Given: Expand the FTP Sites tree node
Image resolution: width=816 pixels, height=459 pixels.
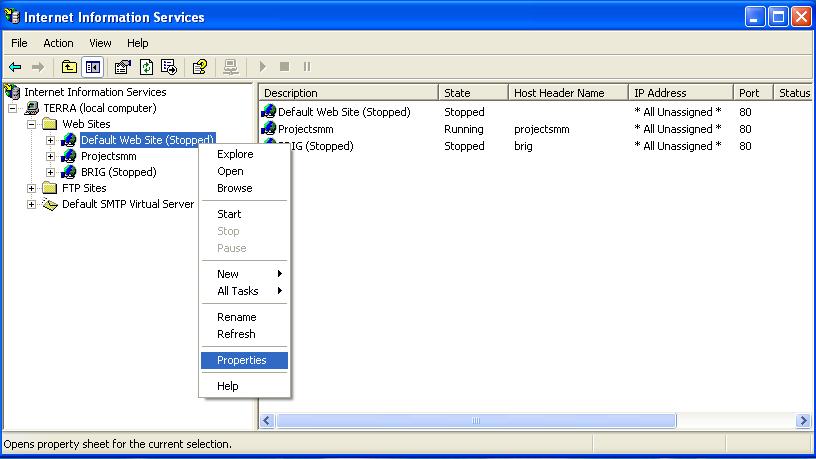Looking at the screenshot, I should (31, 188).
